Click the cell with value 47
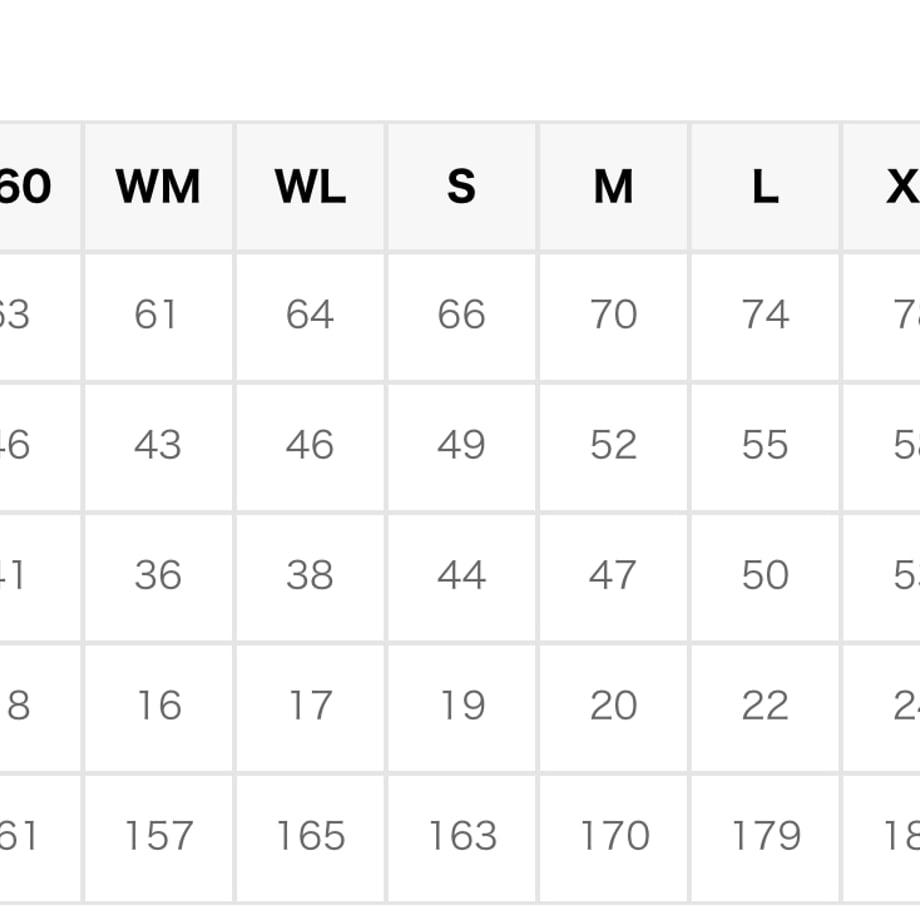The height and width of the screenshot is (920, 920). (613, 577)
